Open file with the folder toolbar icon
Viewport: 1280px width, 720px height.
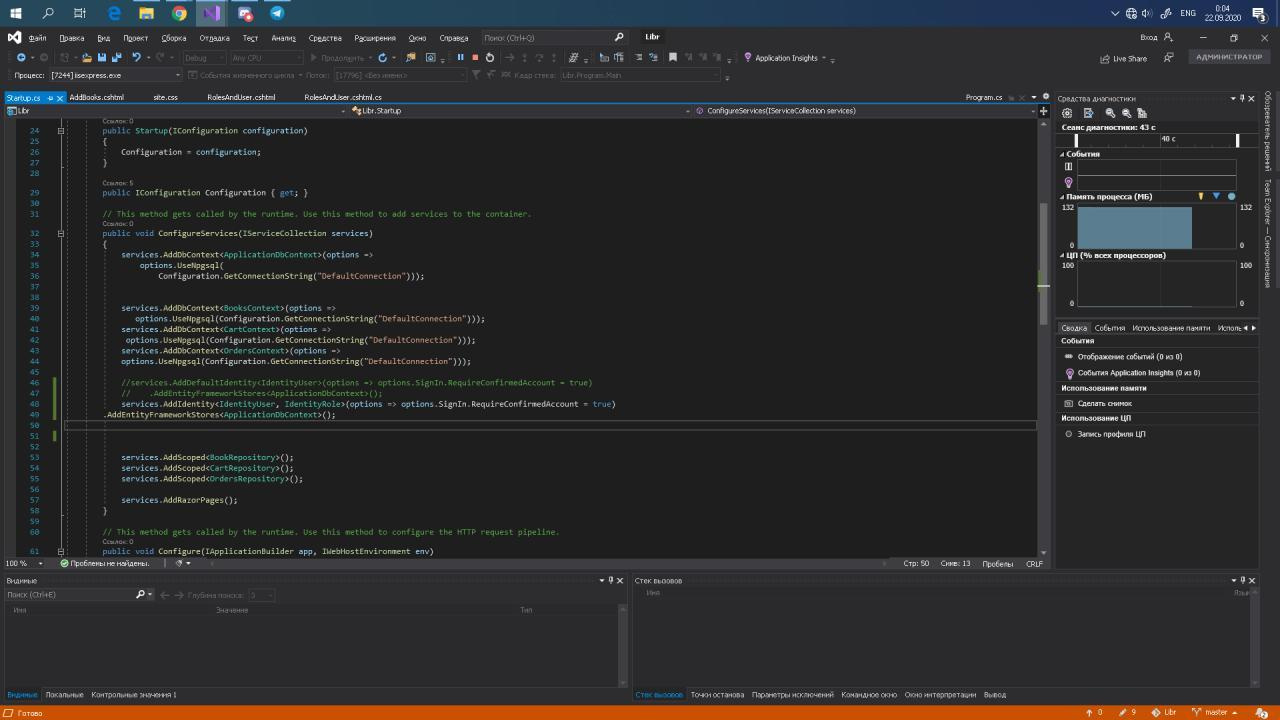tap(87, 58)
